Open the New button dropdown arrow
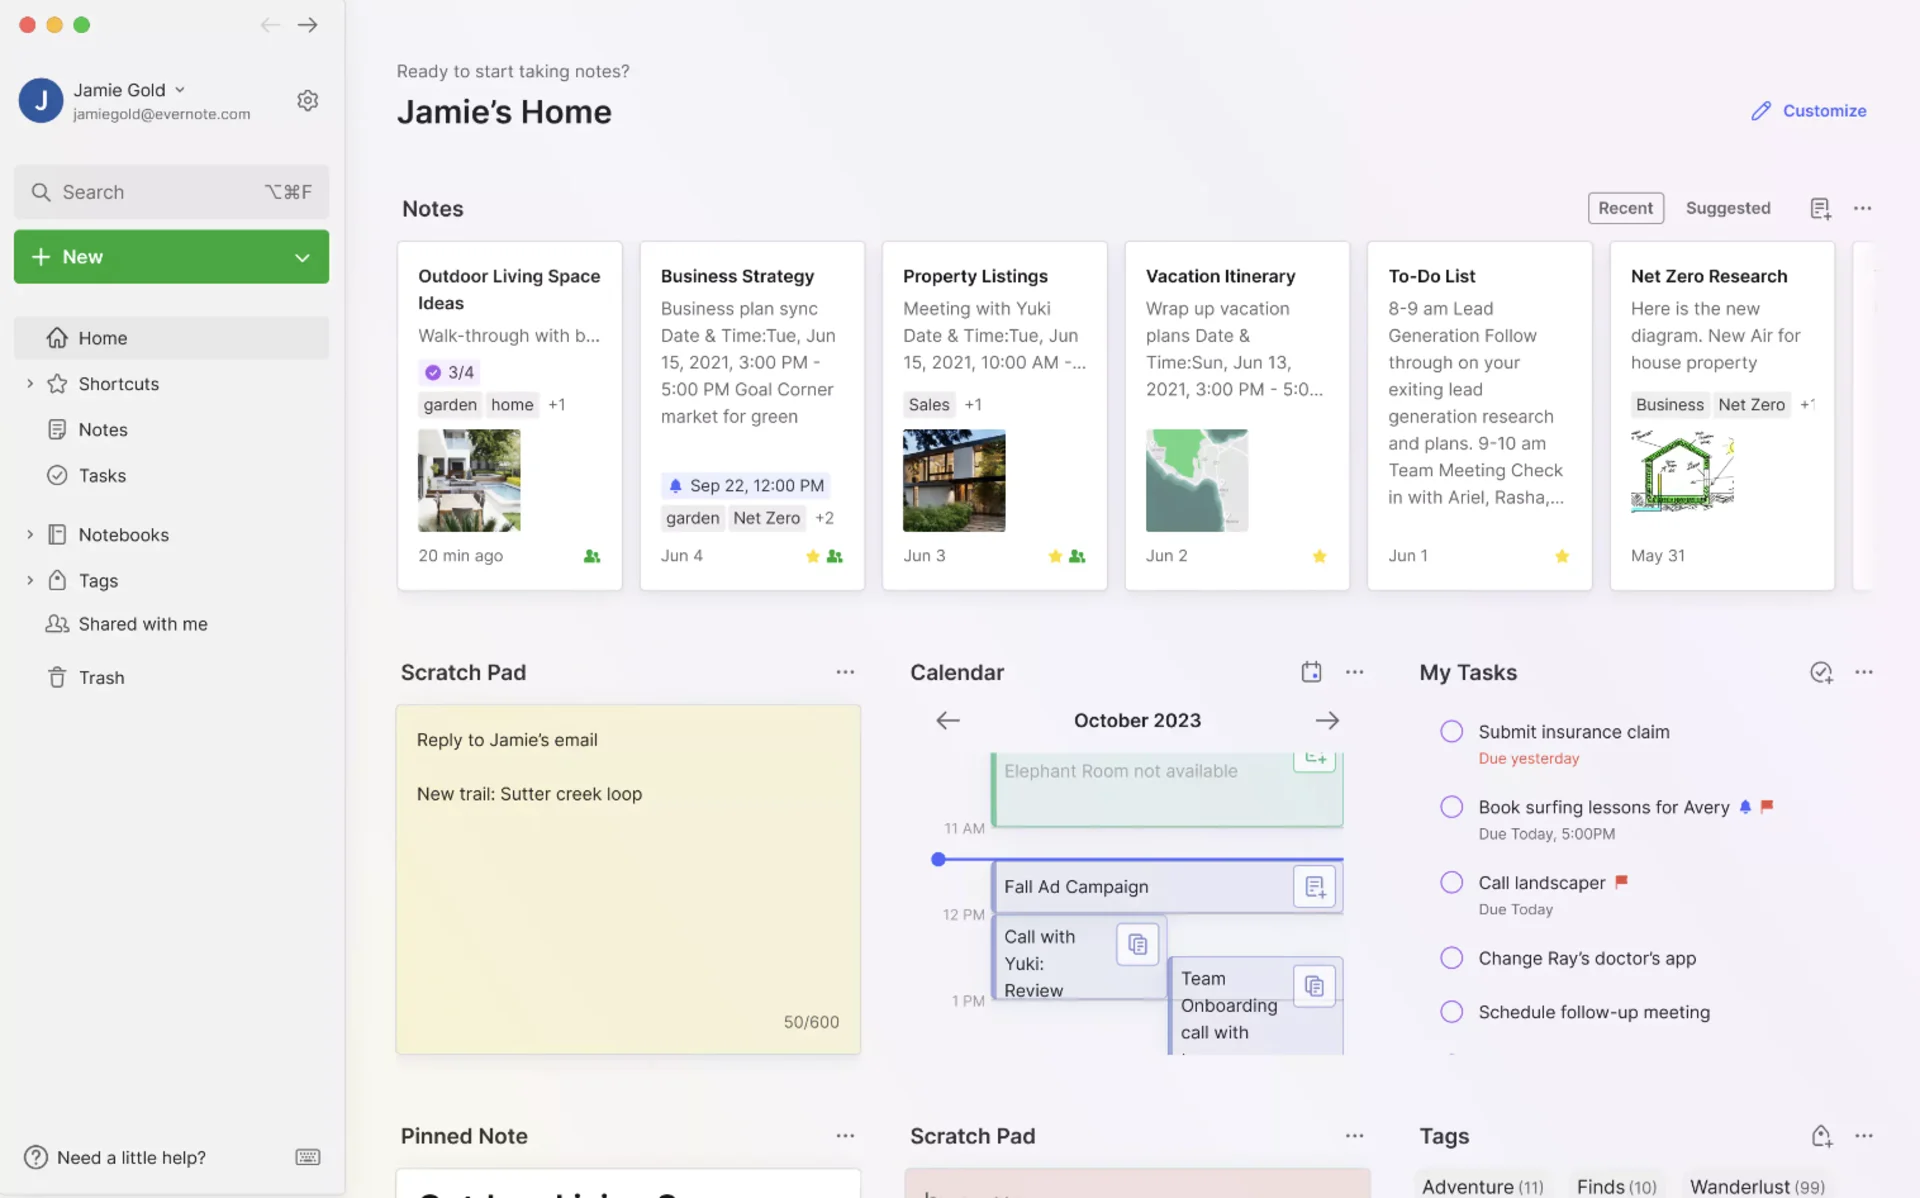1920x1198 pixels. [301, 256]
